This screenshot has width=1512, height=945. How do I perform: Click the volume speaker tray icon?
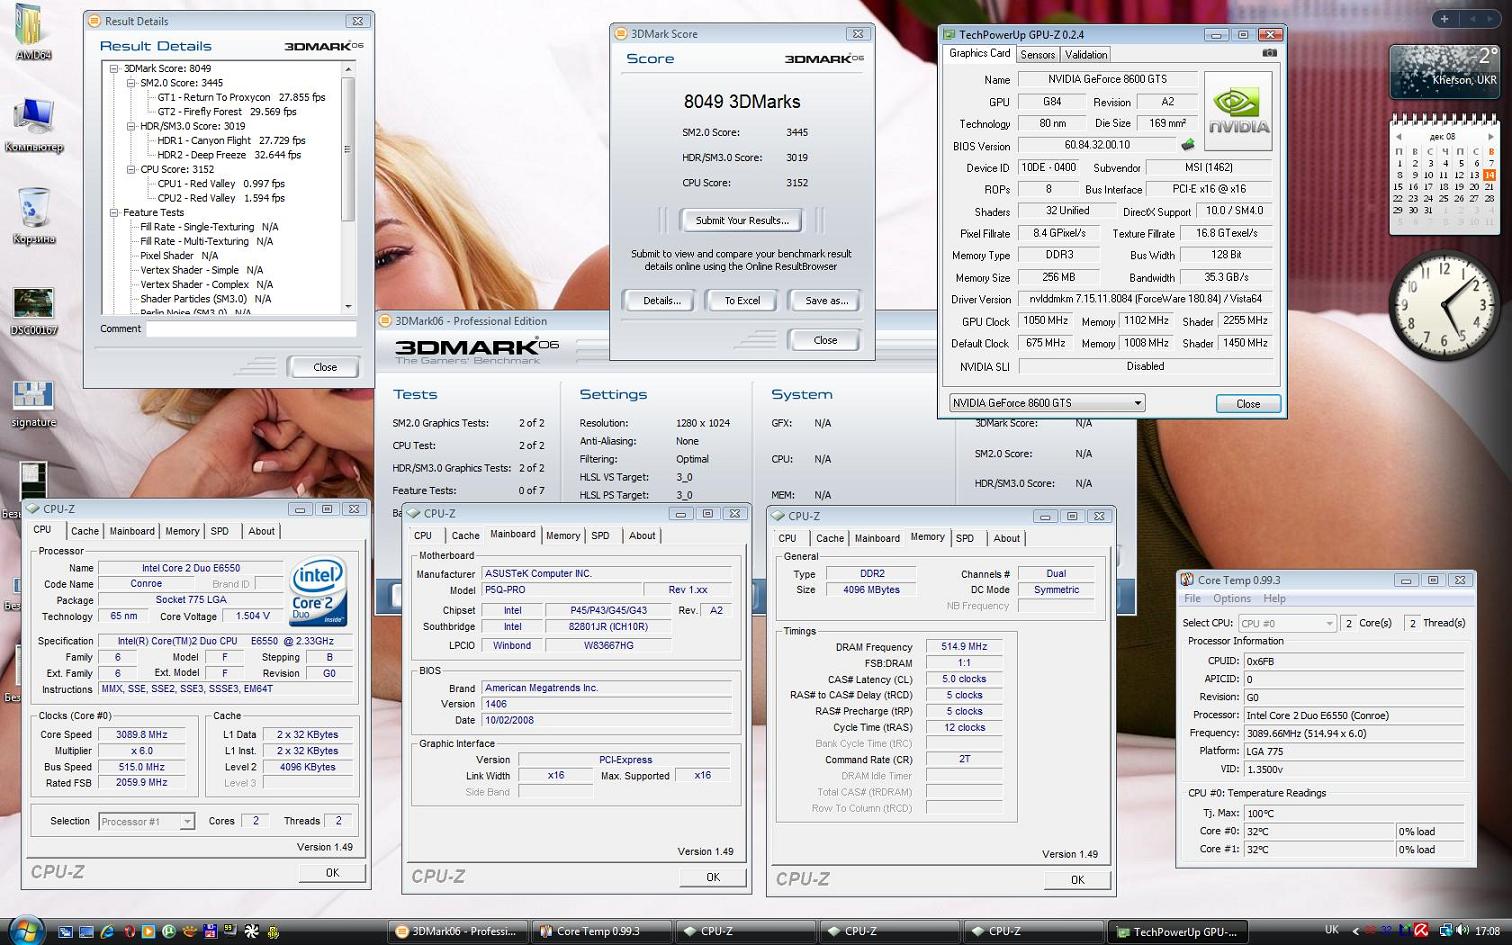(1462, 931)
